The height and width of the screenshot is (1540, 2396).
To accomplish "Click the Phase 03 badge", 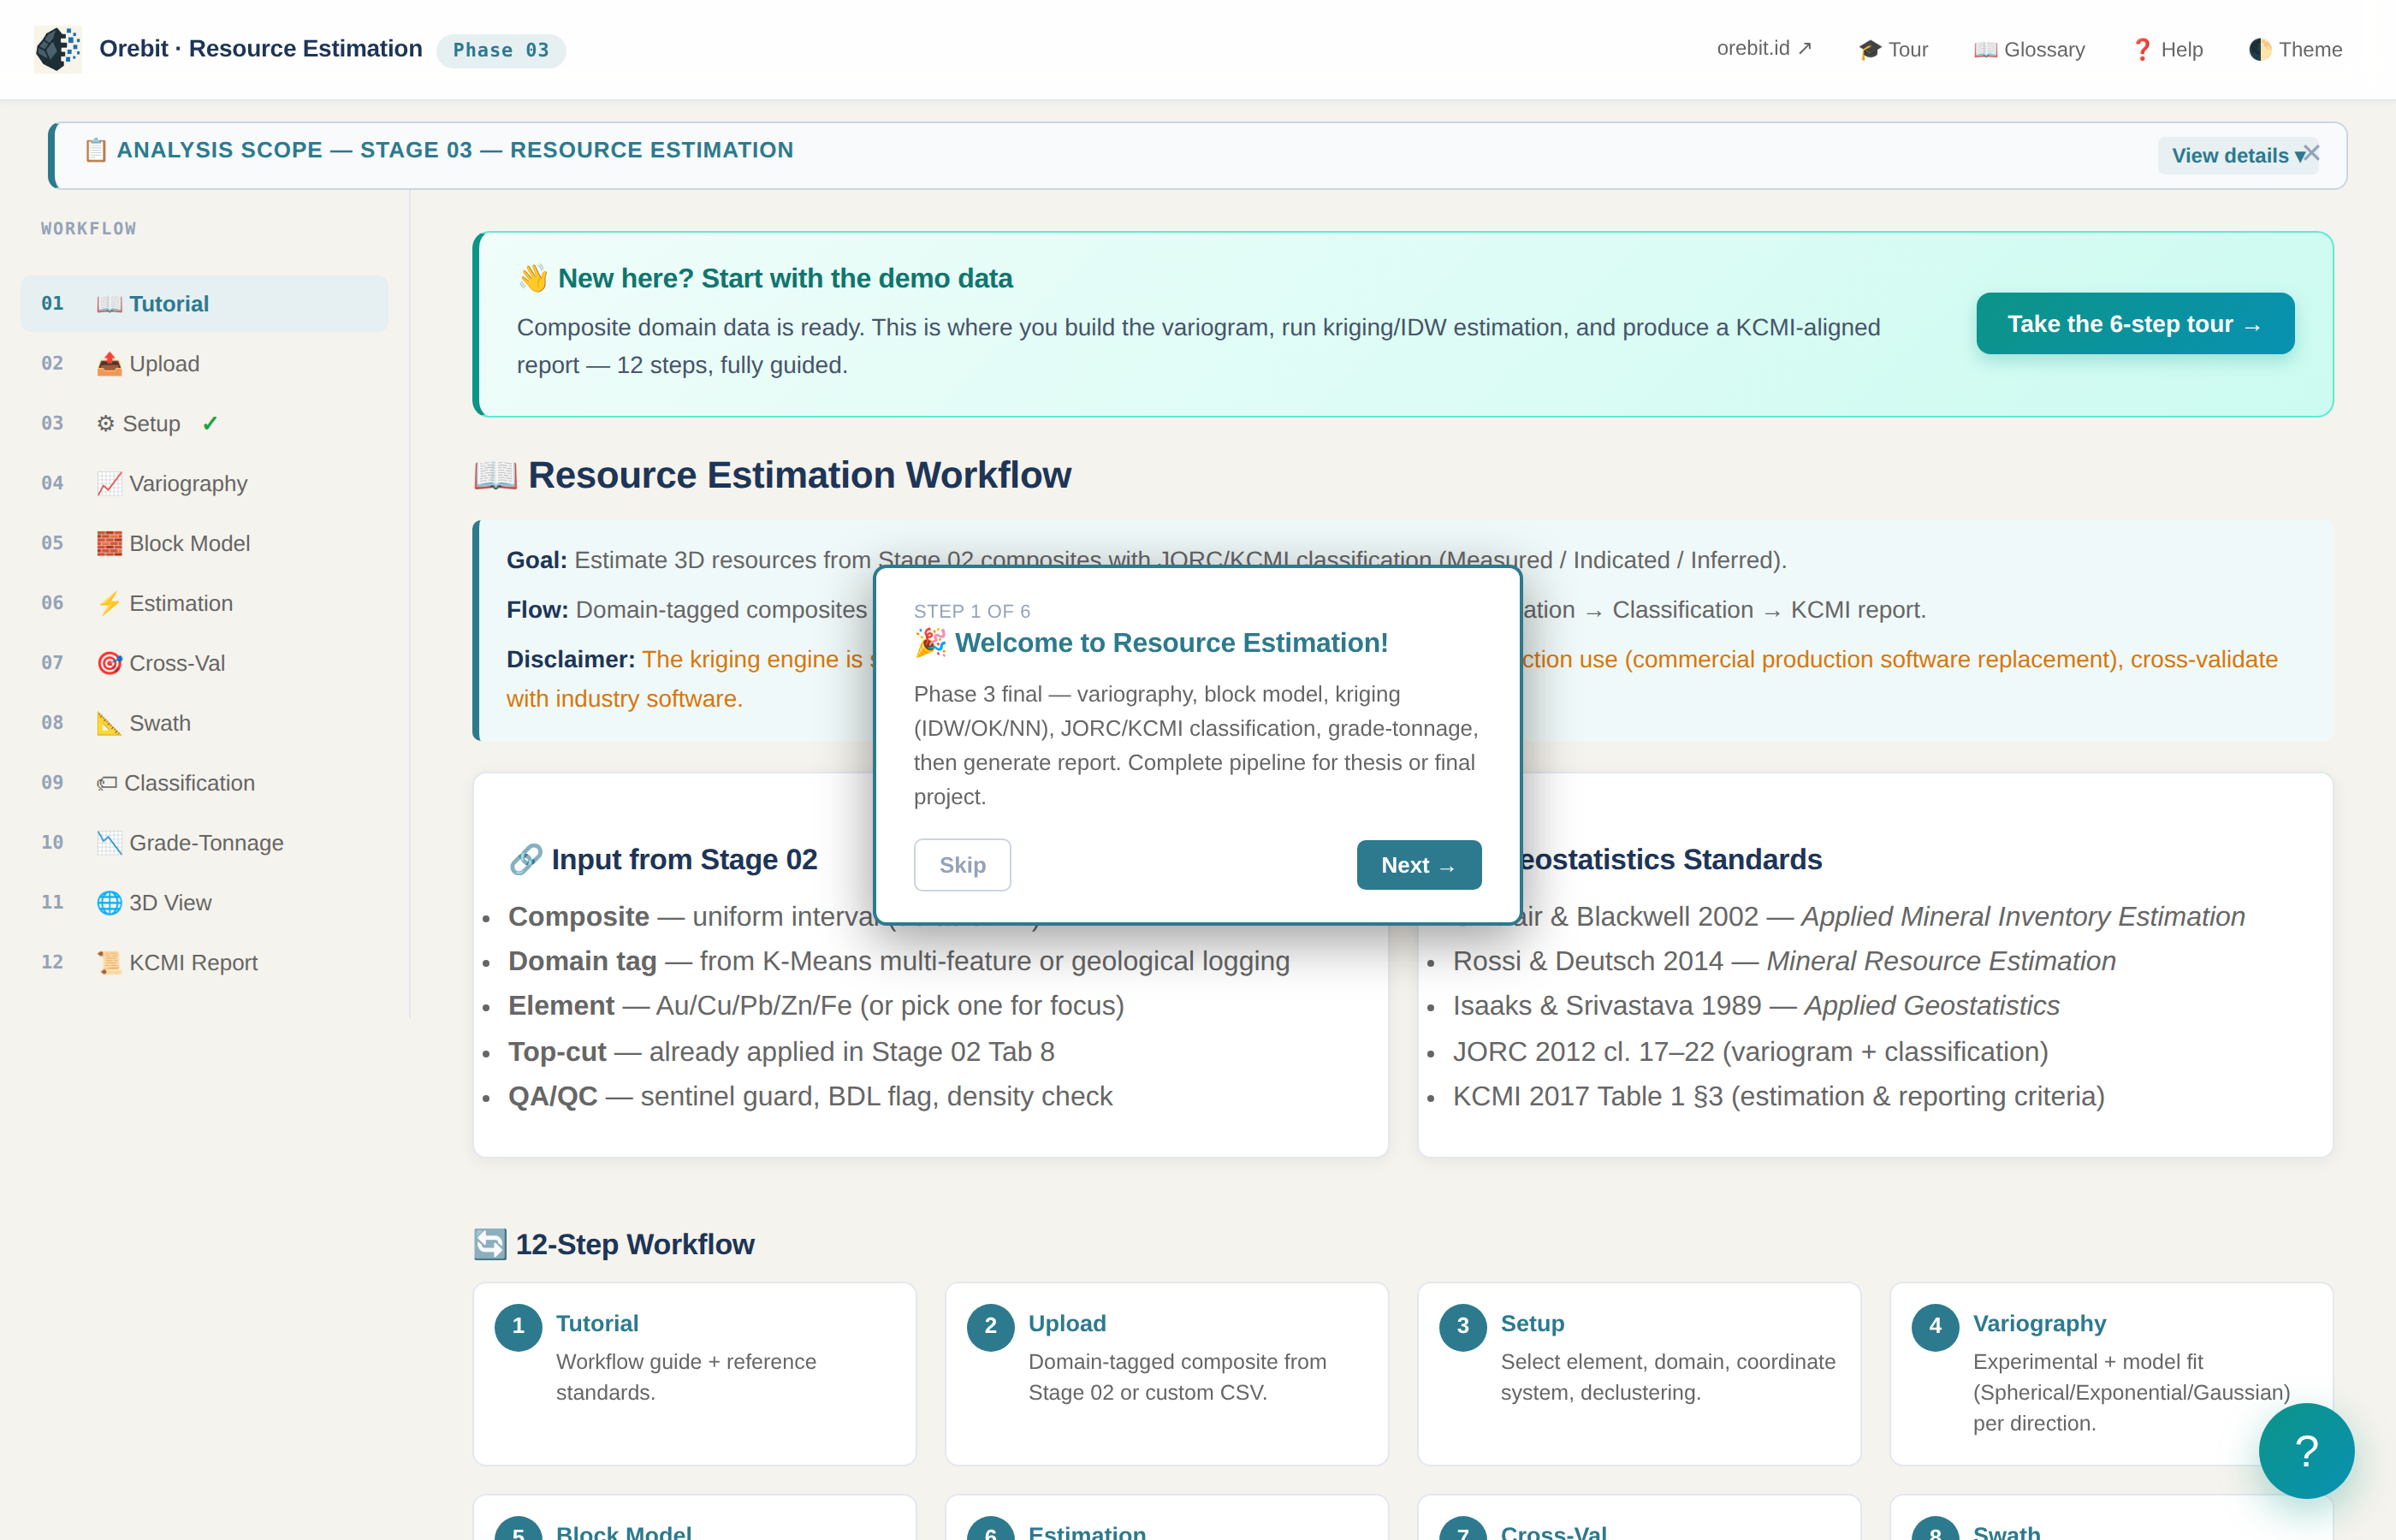I will 501,50.
